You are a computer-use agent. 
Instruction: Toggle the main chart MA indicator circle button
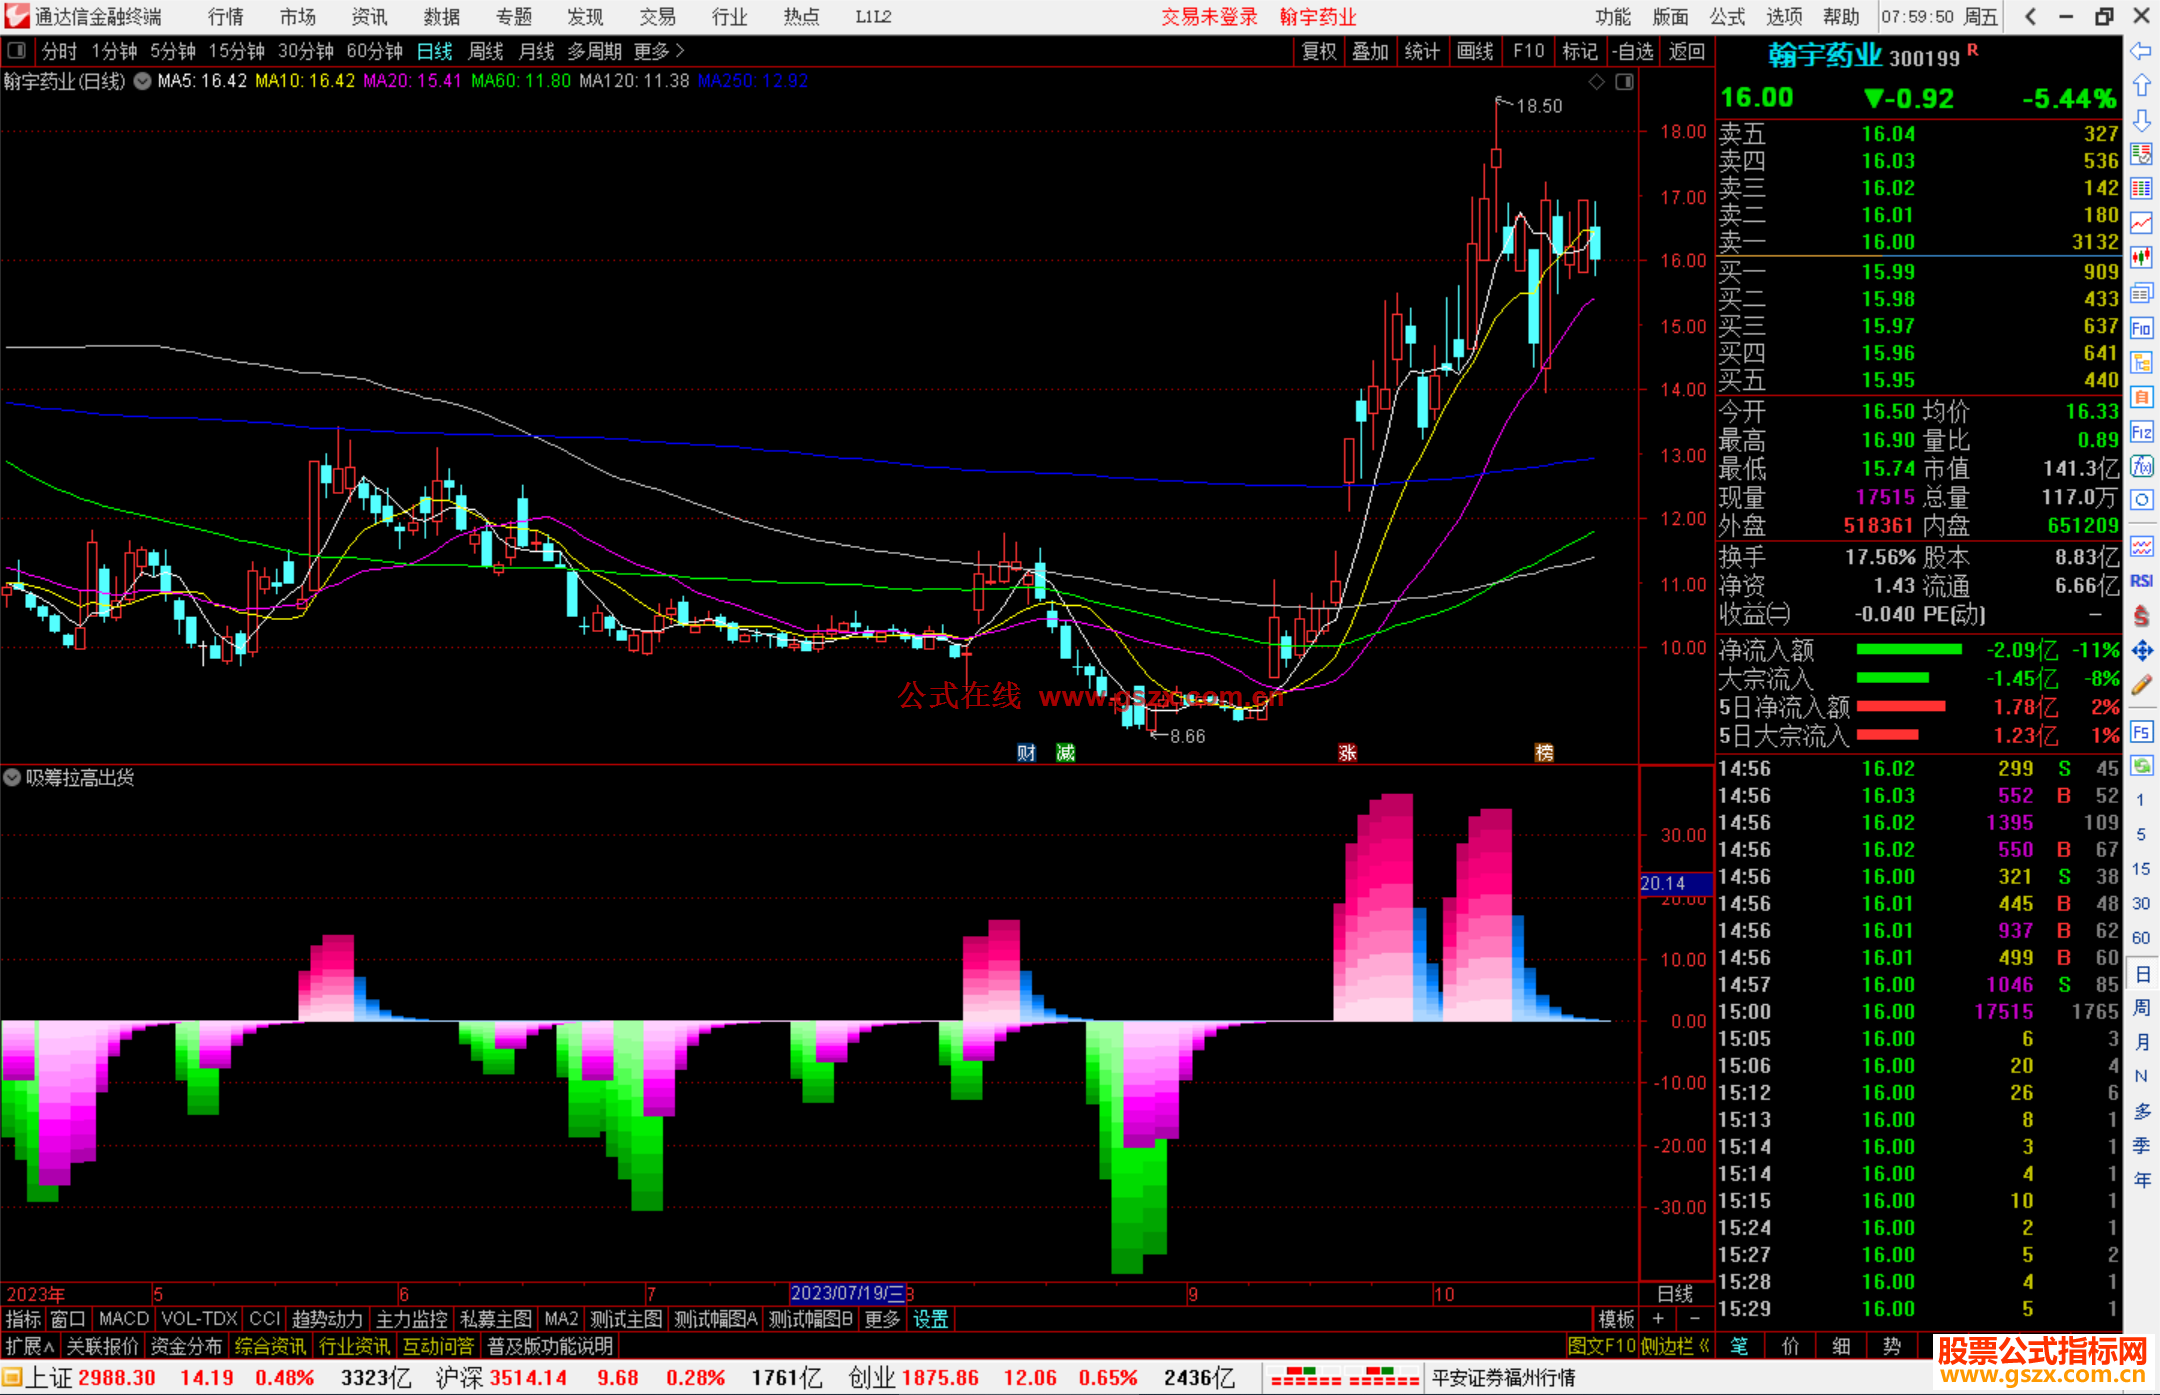tap(143, 81)
